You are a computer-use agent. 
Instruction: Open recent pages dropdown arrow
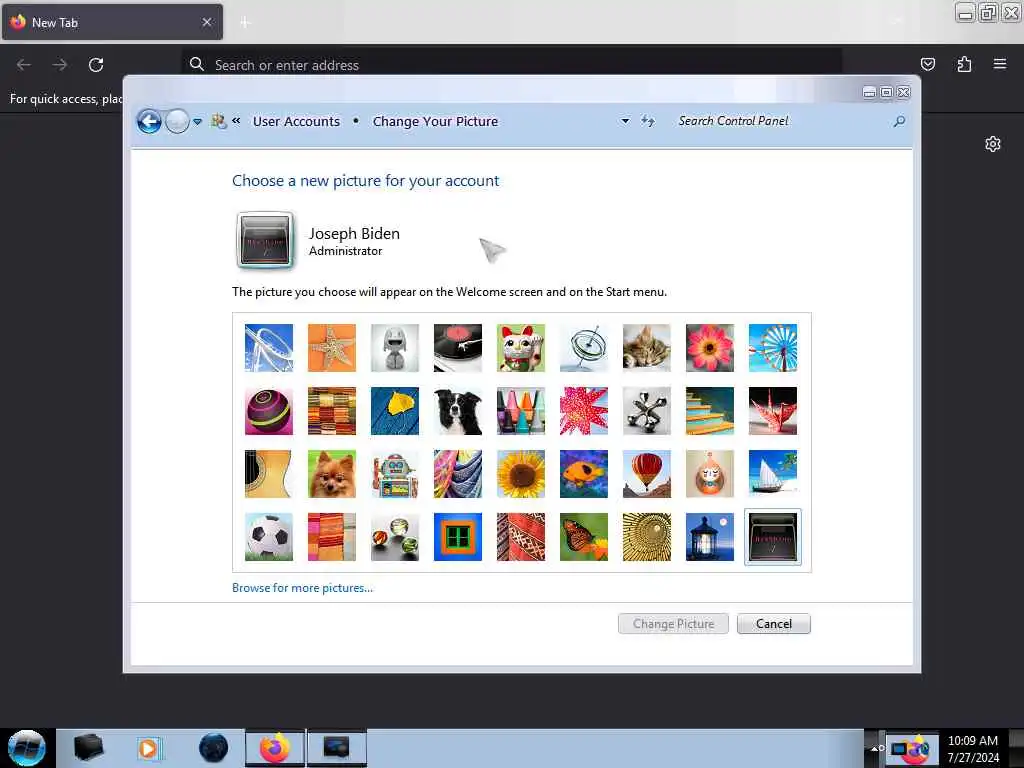pos(197,122)
